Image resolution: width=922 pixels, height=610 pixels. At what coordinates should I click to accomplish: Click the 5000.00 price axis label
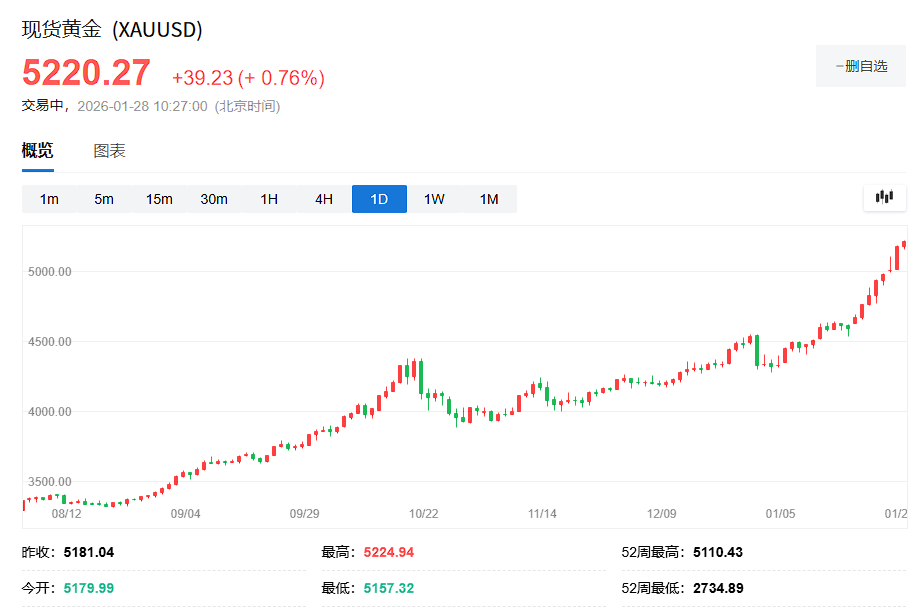(48, 271)
